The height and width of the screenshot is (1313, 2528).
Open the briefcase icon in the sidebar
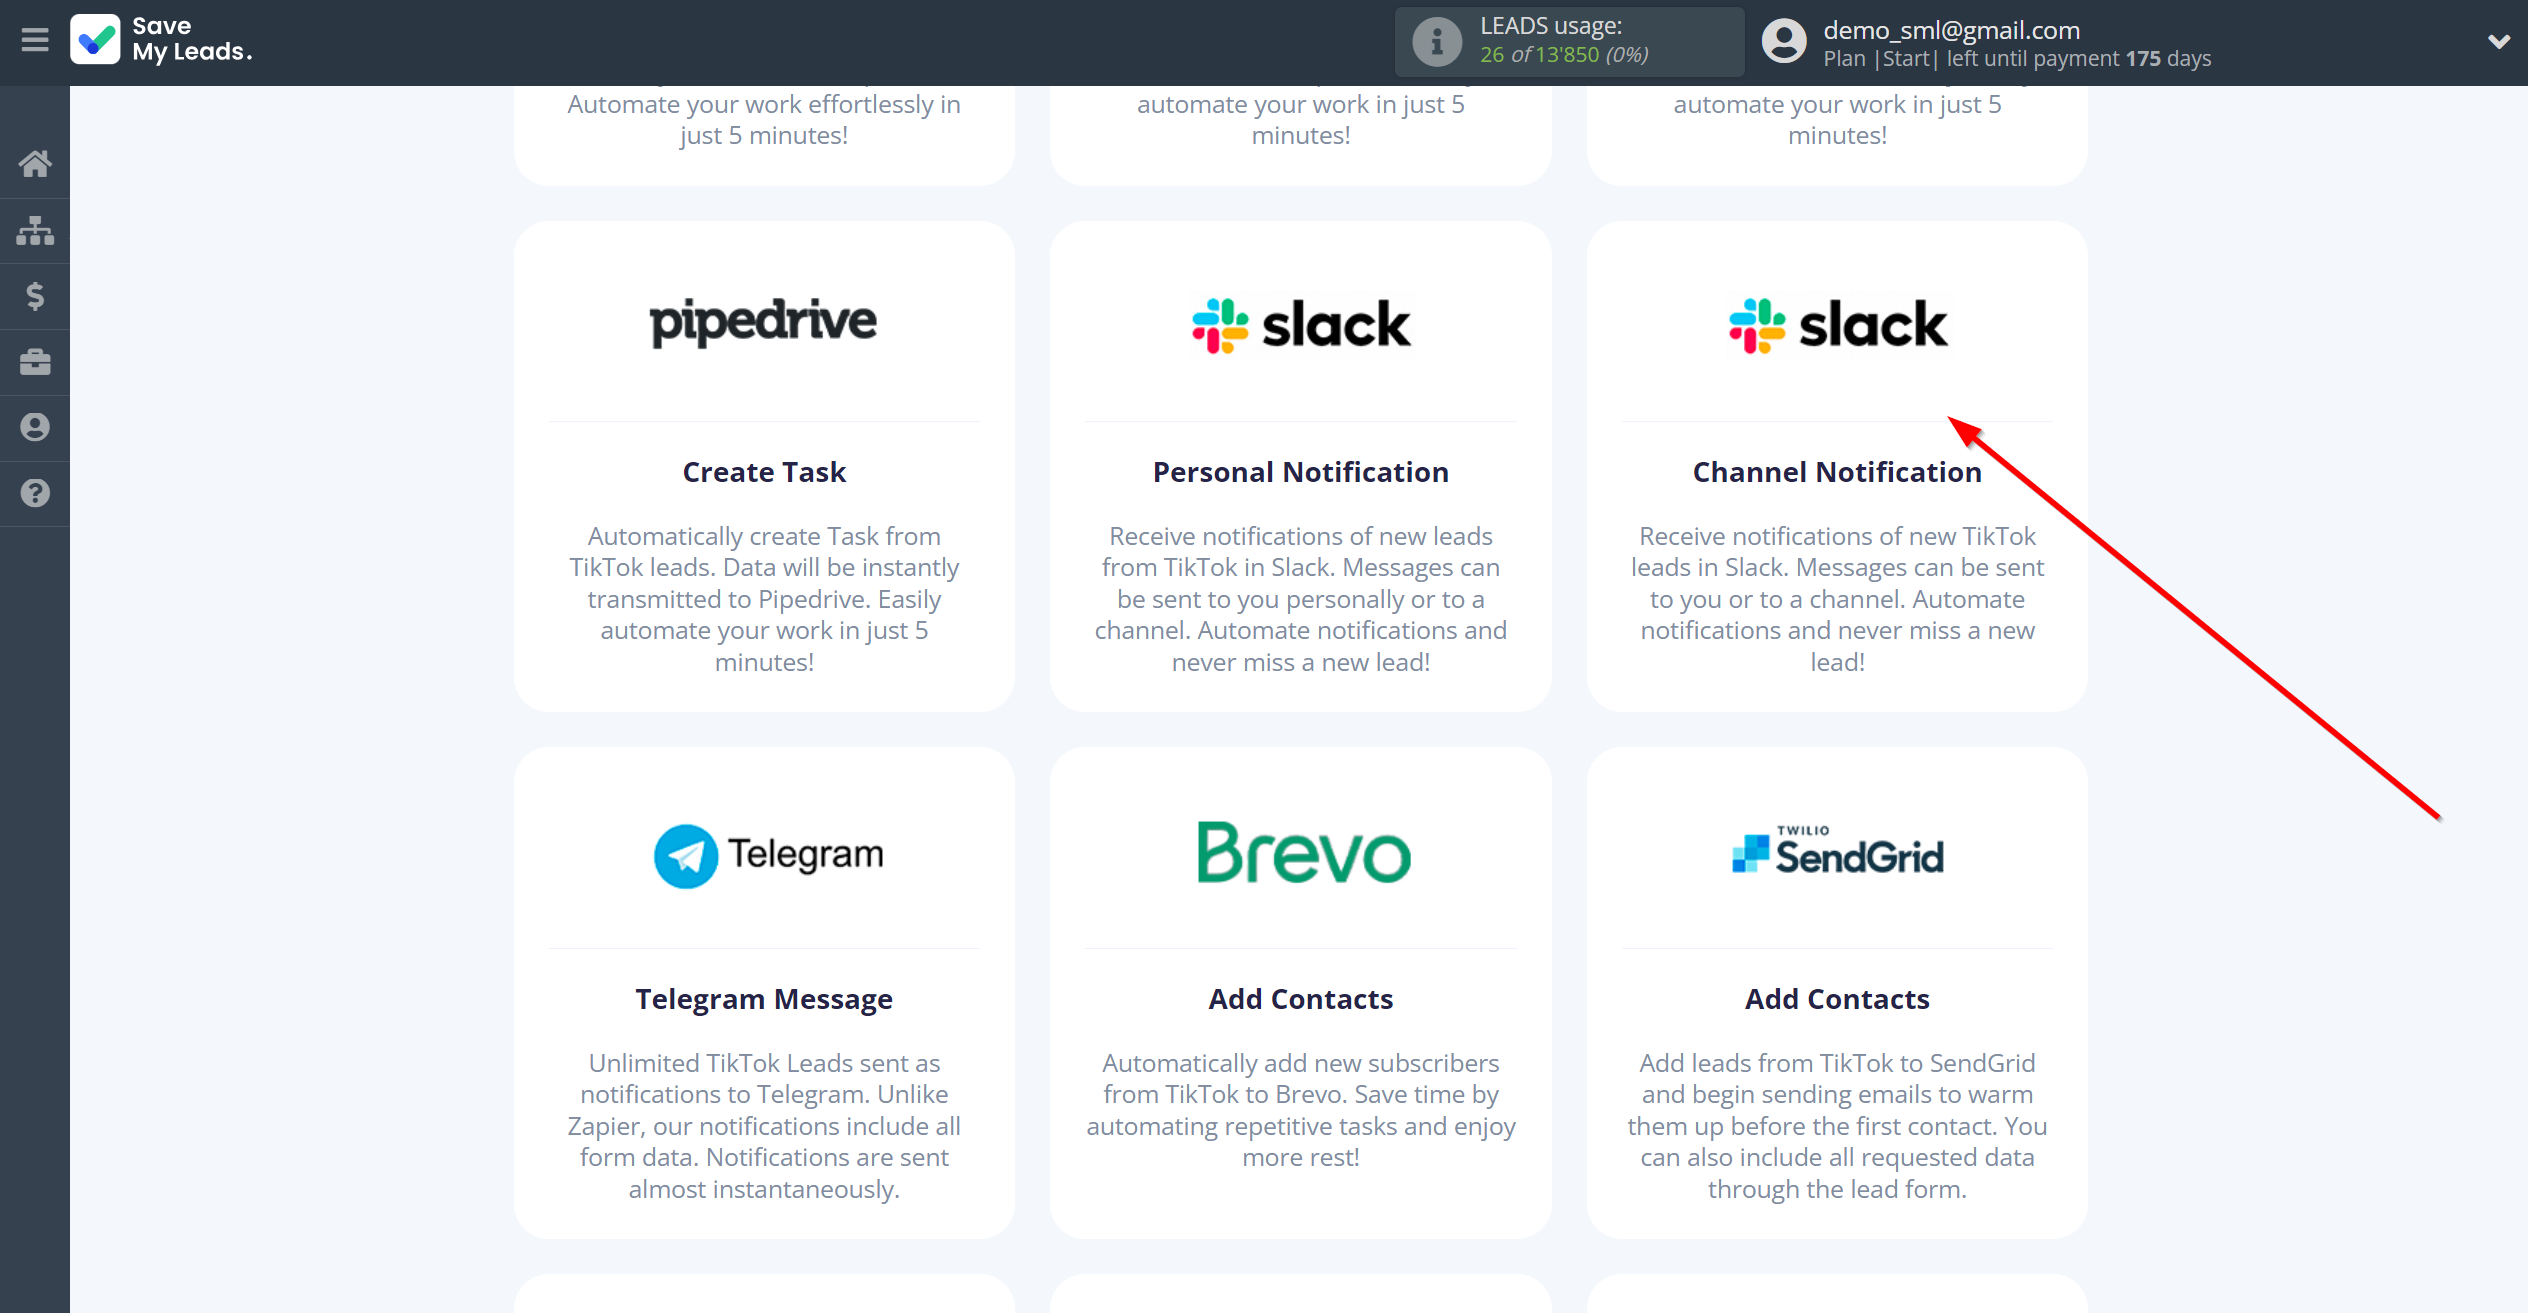35,362
